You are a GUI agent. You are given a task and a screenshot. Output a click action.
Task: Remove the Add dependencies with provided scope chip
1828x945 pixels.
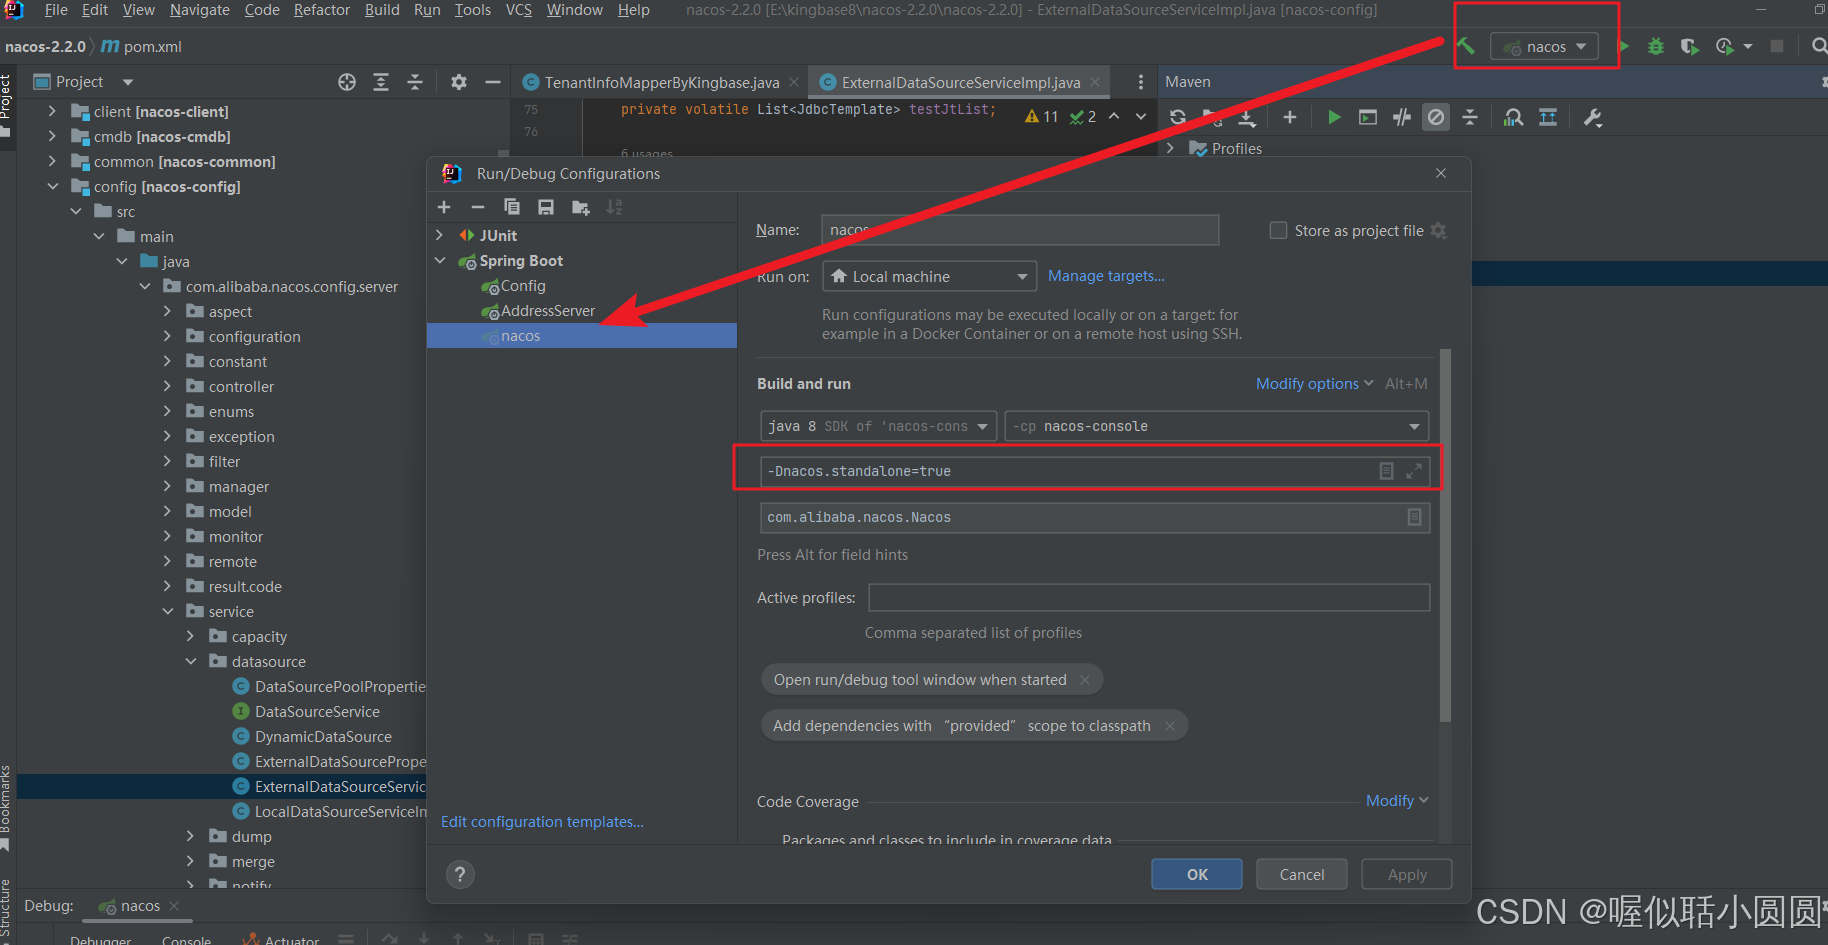(1170, 726)
